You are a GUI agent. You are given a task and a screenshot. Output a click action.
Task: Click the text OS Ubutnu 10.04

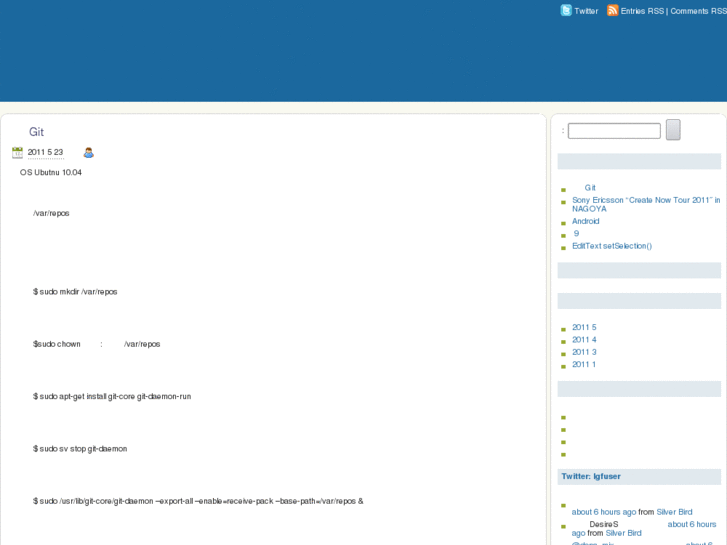click(51, 173)
